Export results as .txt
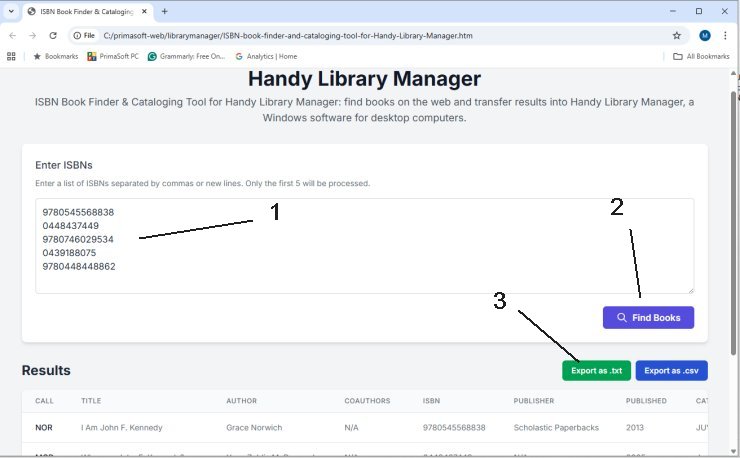 pyautogui.click(x=596, y=370)
